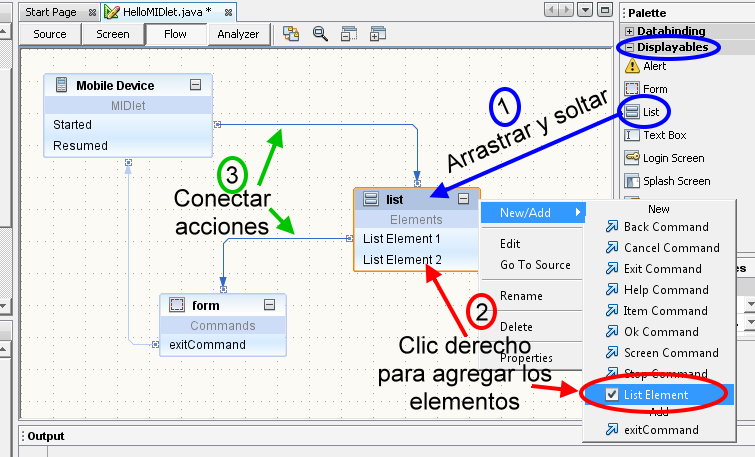755x457 pixels.
Task: Click the Output panel header
Action: point(46,436)
